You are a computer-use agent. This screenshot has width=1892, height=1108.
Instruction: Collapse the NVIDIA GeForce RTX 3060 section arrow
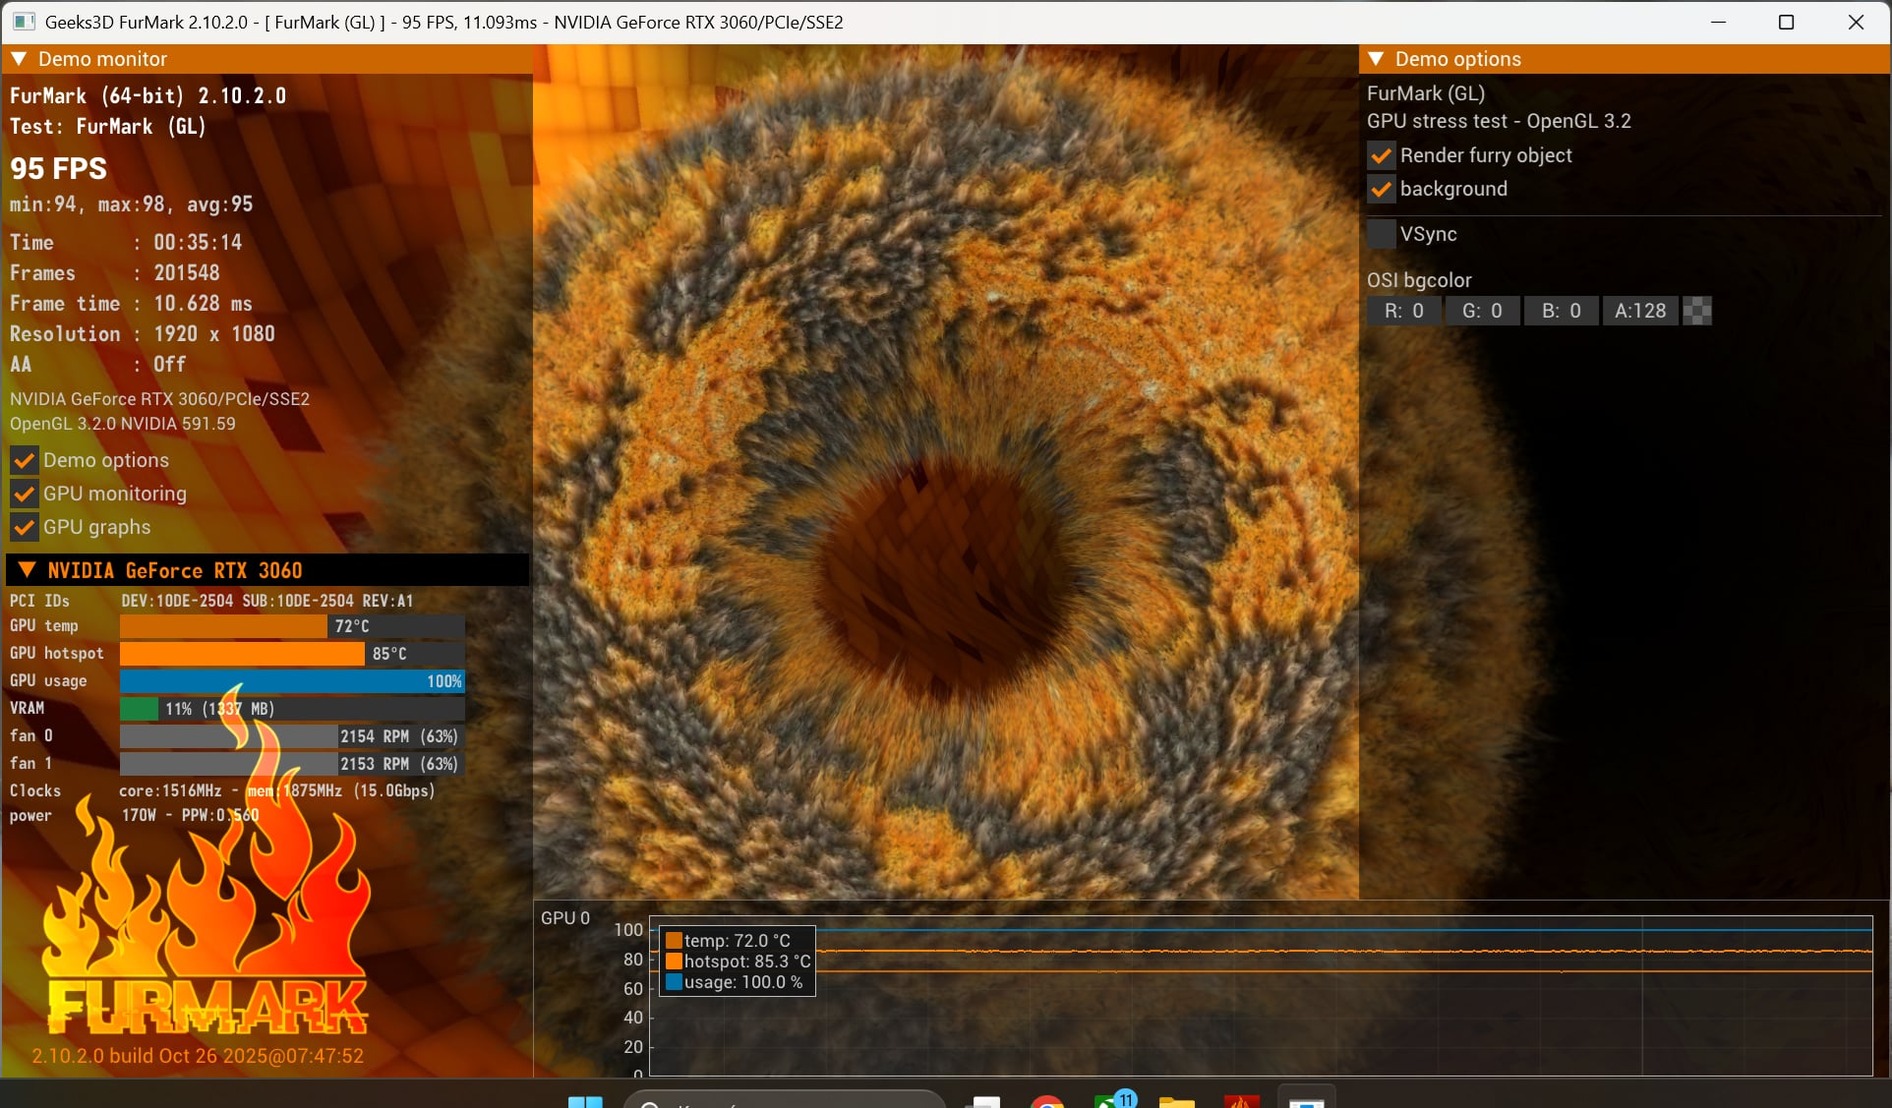coord(27,570)
